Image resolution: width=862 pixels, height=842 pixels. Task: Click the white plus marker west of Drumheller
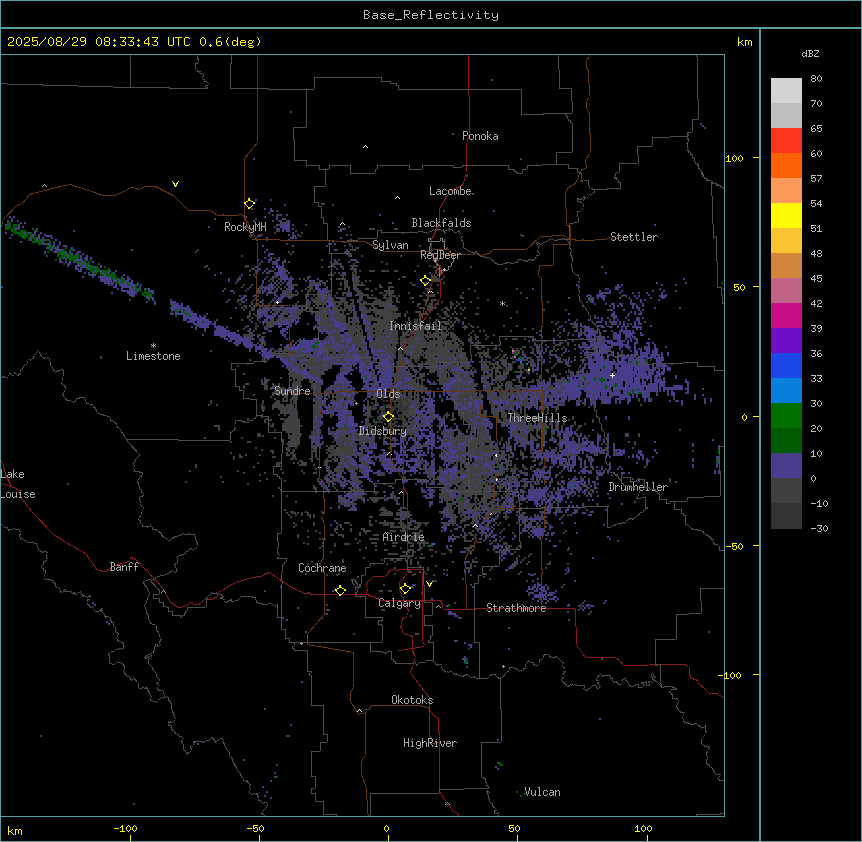coord(612,375)
